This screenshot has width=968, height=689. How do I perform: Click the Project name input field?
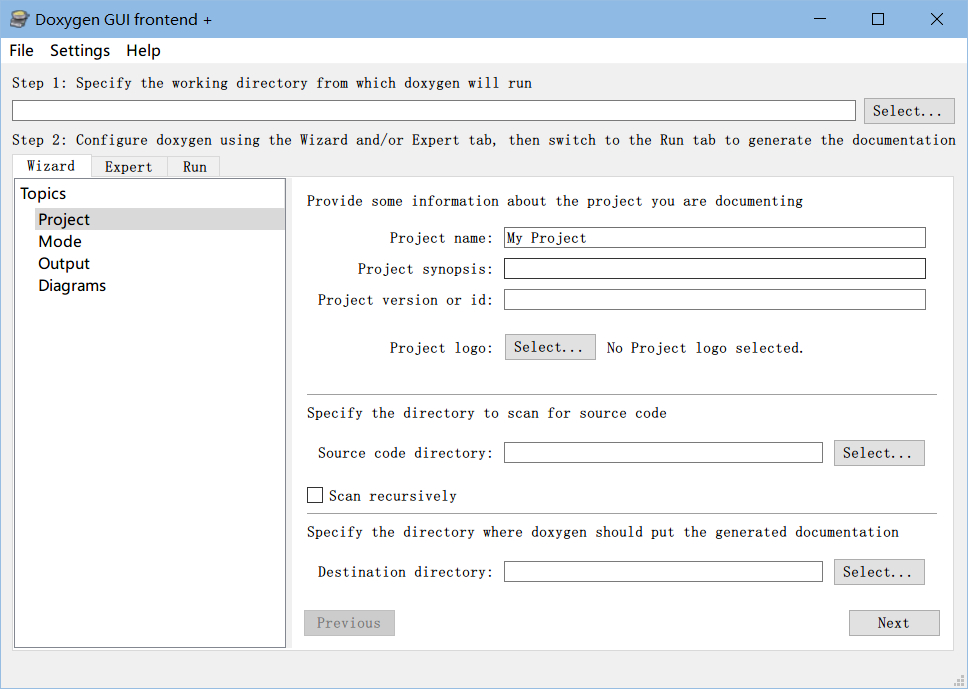click(714, 238)
